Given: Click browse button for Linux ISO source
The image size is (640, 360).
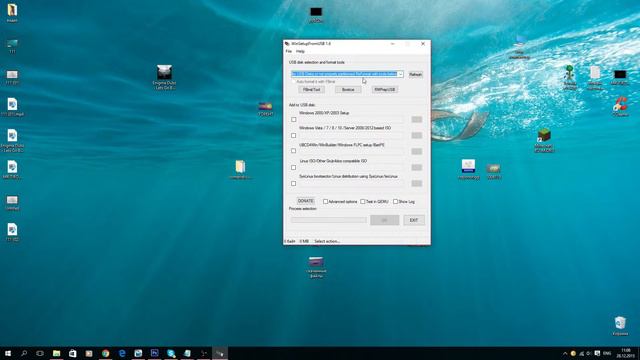Looking at the screenshot, I should click(417, 167).
